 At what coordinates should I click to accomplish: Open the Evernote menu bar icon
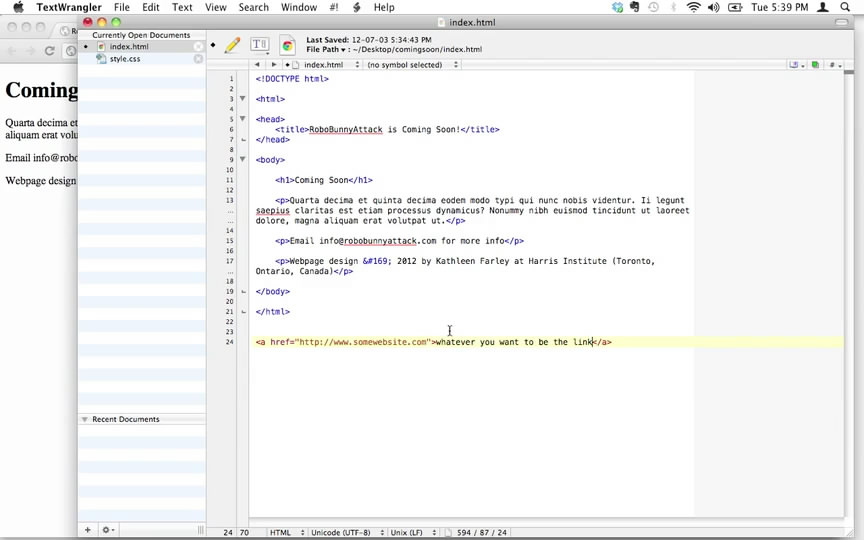coord(635,7)
